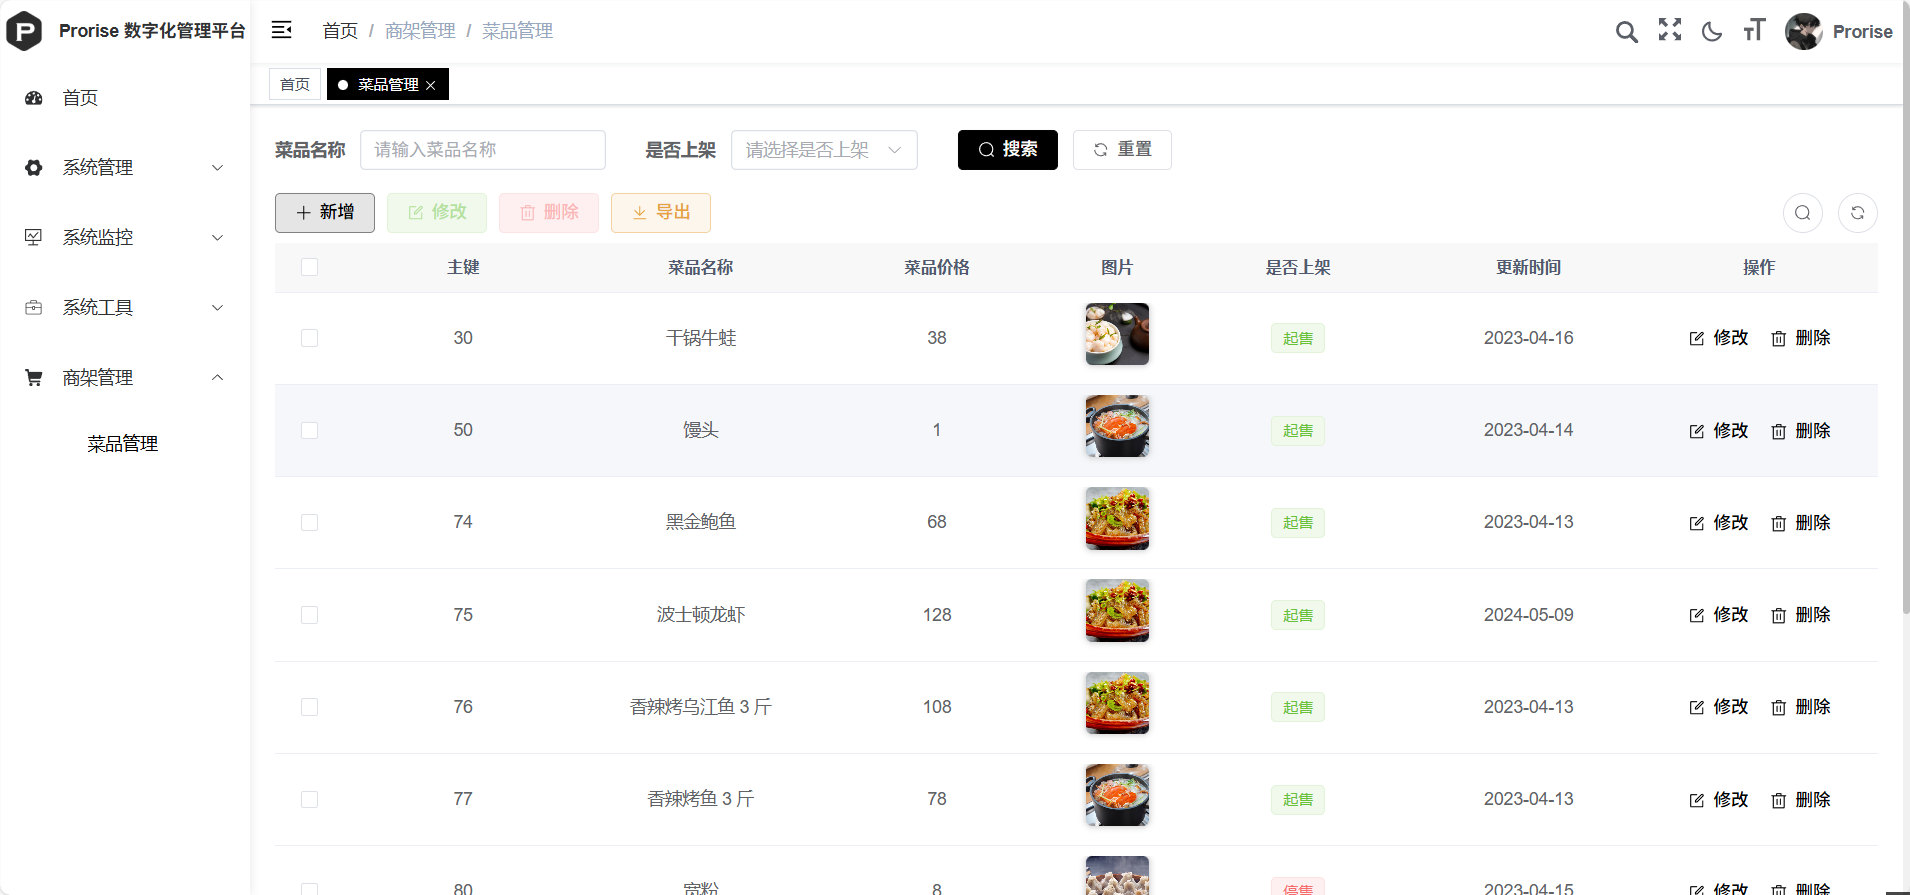
Task: Close the 菜品管理 tab
Action: [431, 86]
